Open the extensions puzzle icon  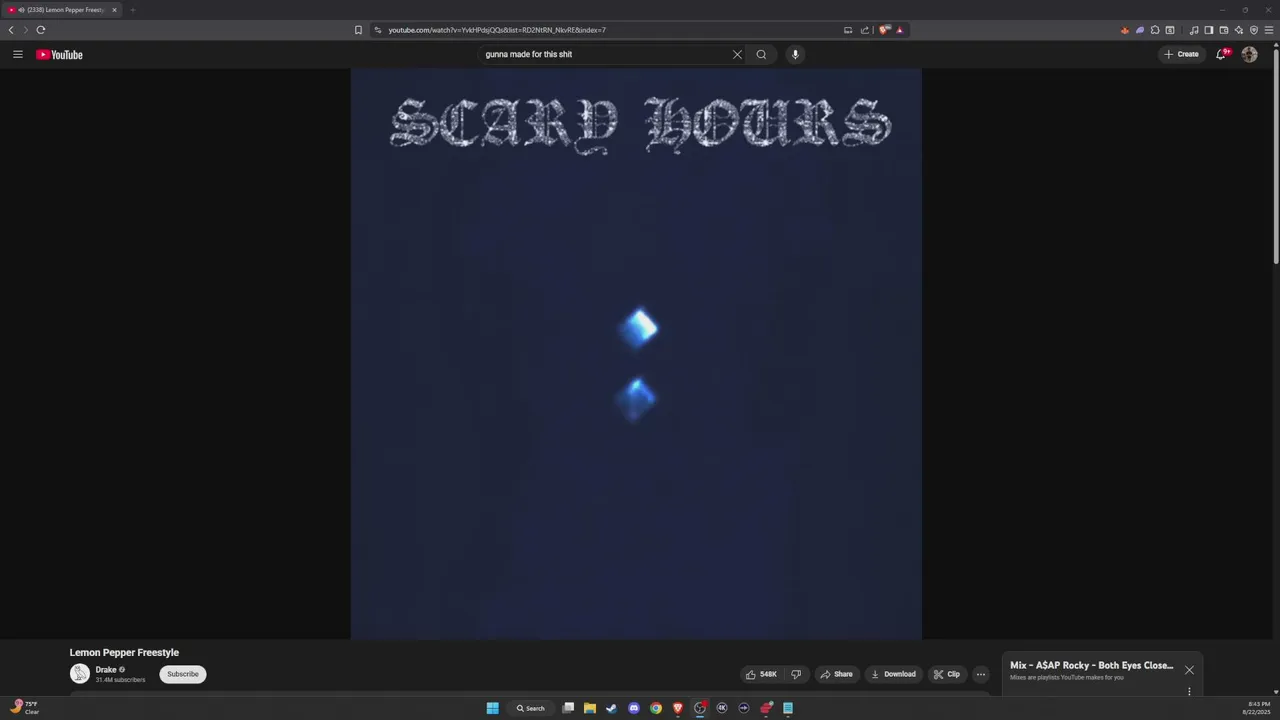(1155, 30)
